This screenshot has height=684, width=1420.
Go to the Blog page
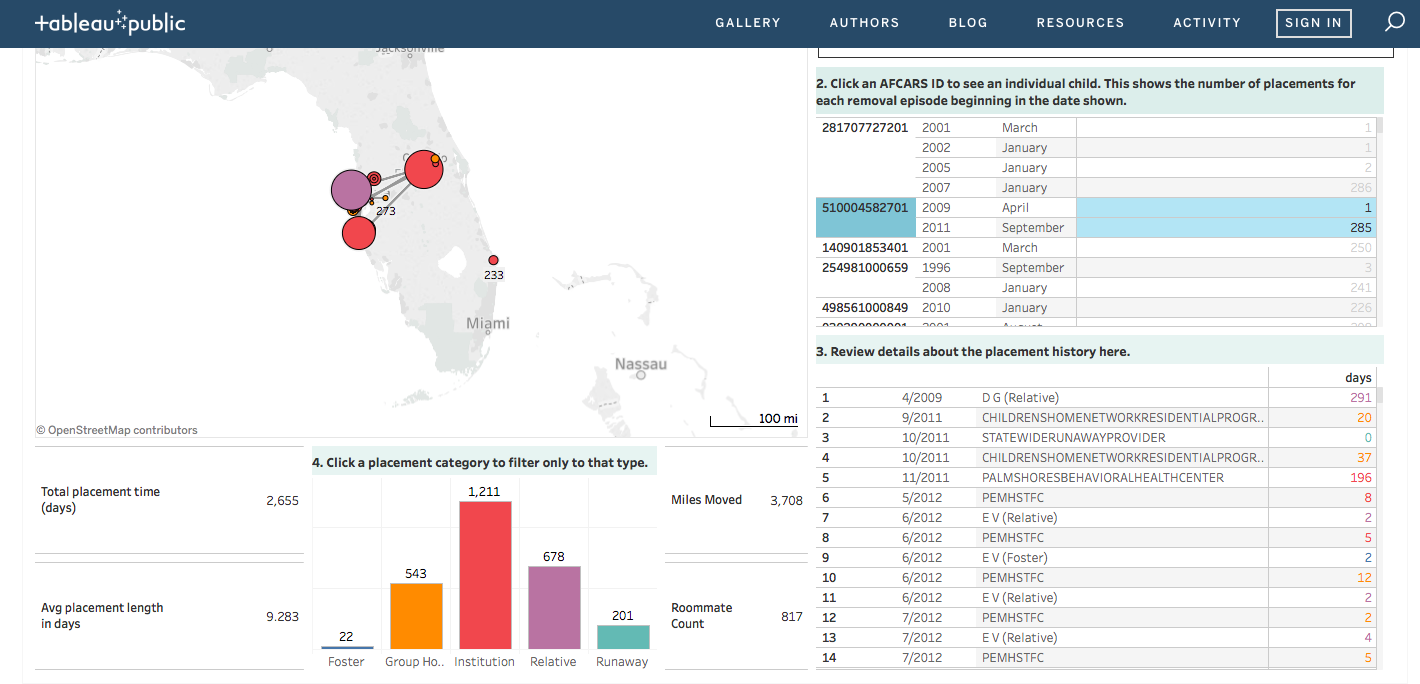pos(967,23)
